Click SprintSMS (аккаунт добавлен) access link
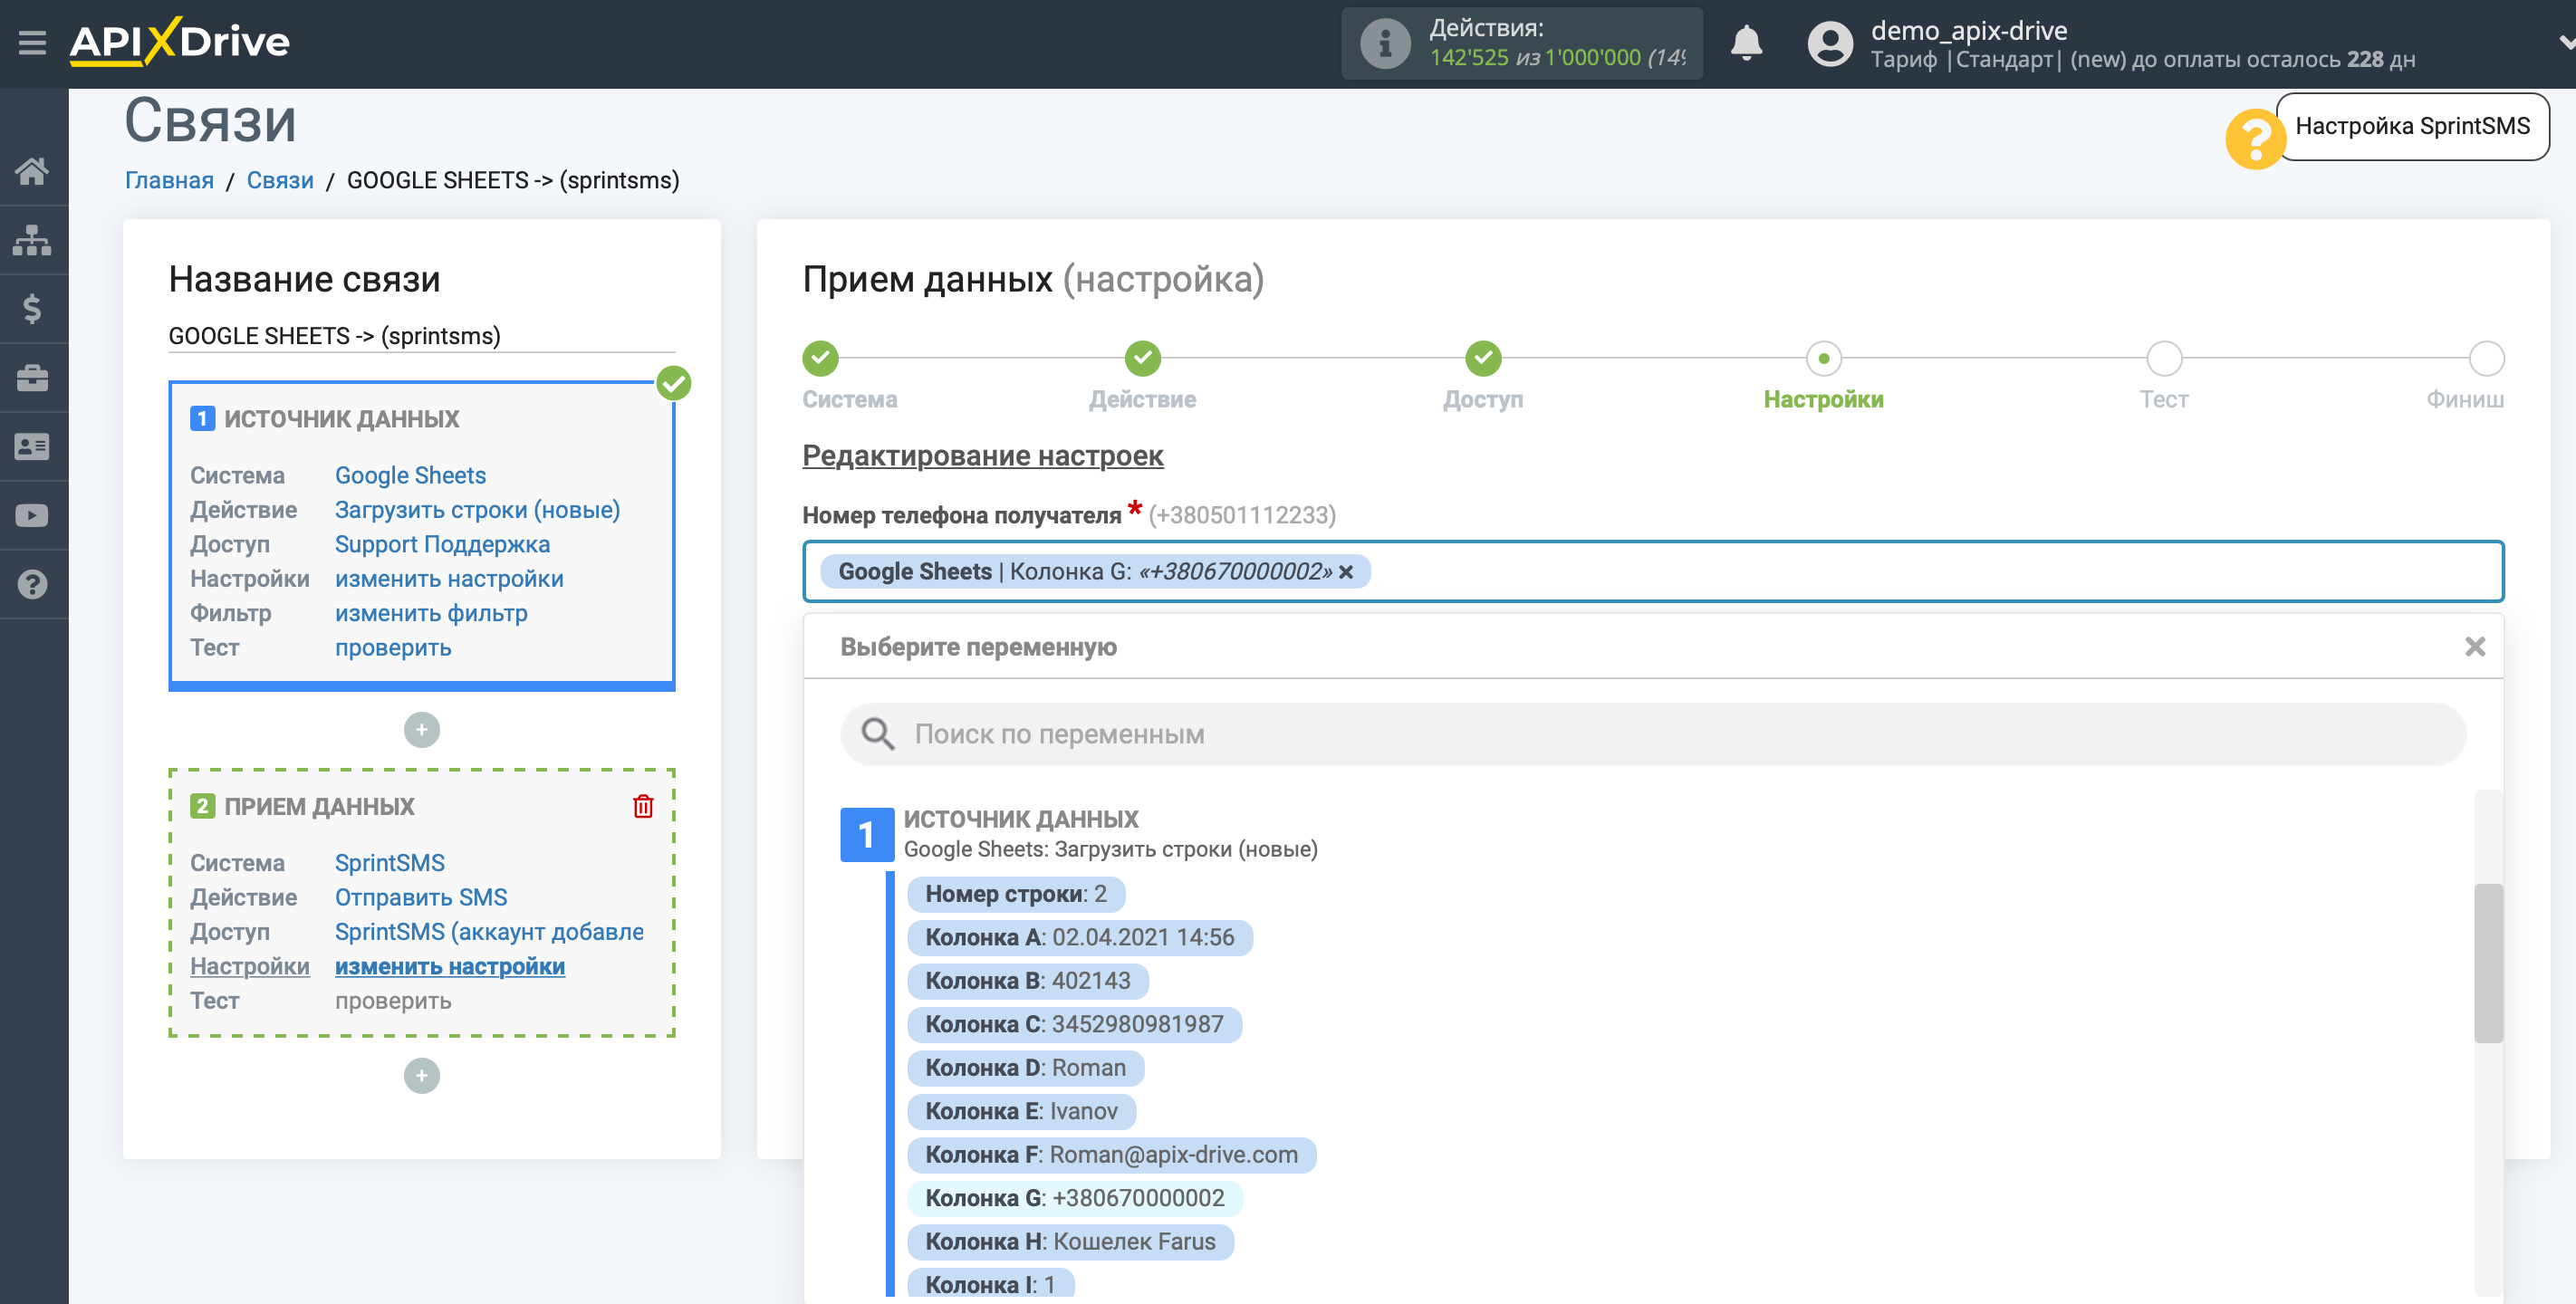 (x=489, y=931)
